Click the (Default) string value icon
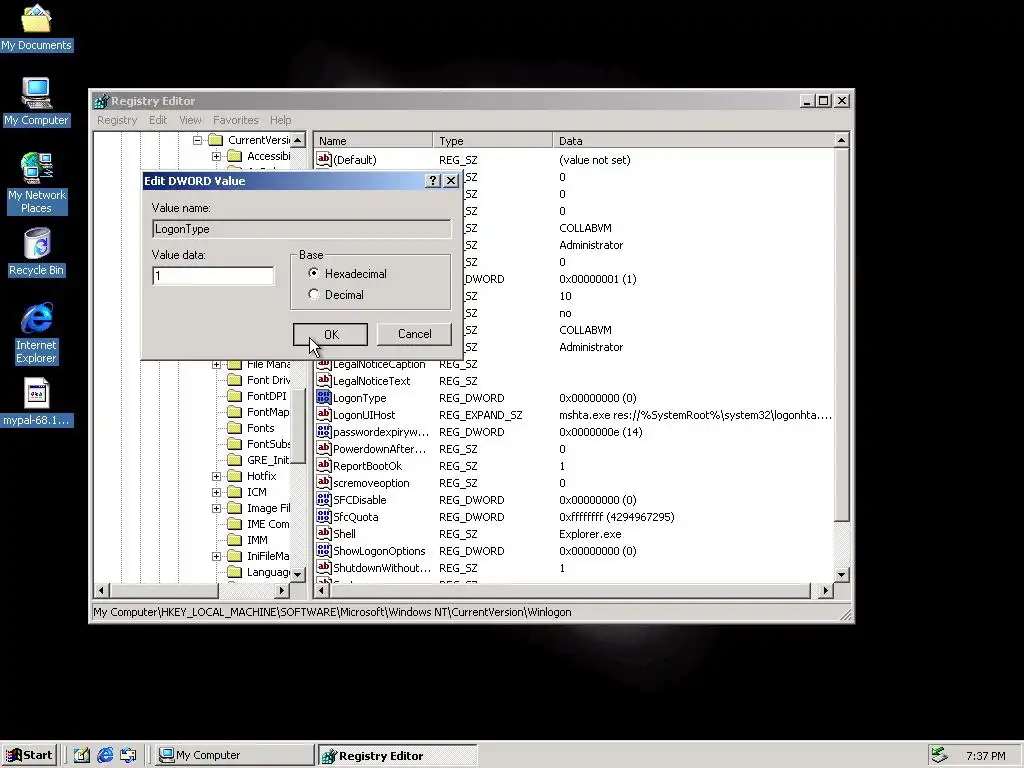The height and width of the screenshot is (768, 1024). pos(323,159)
